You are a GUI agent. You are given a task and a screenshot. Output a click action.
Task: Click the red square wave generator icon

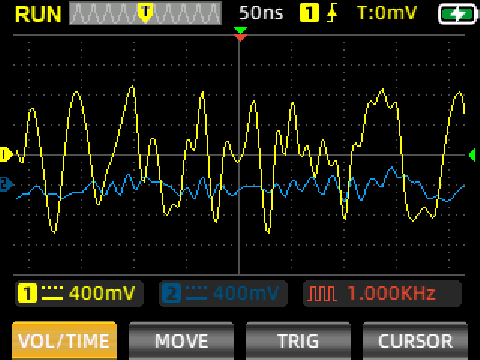point(321,293)
